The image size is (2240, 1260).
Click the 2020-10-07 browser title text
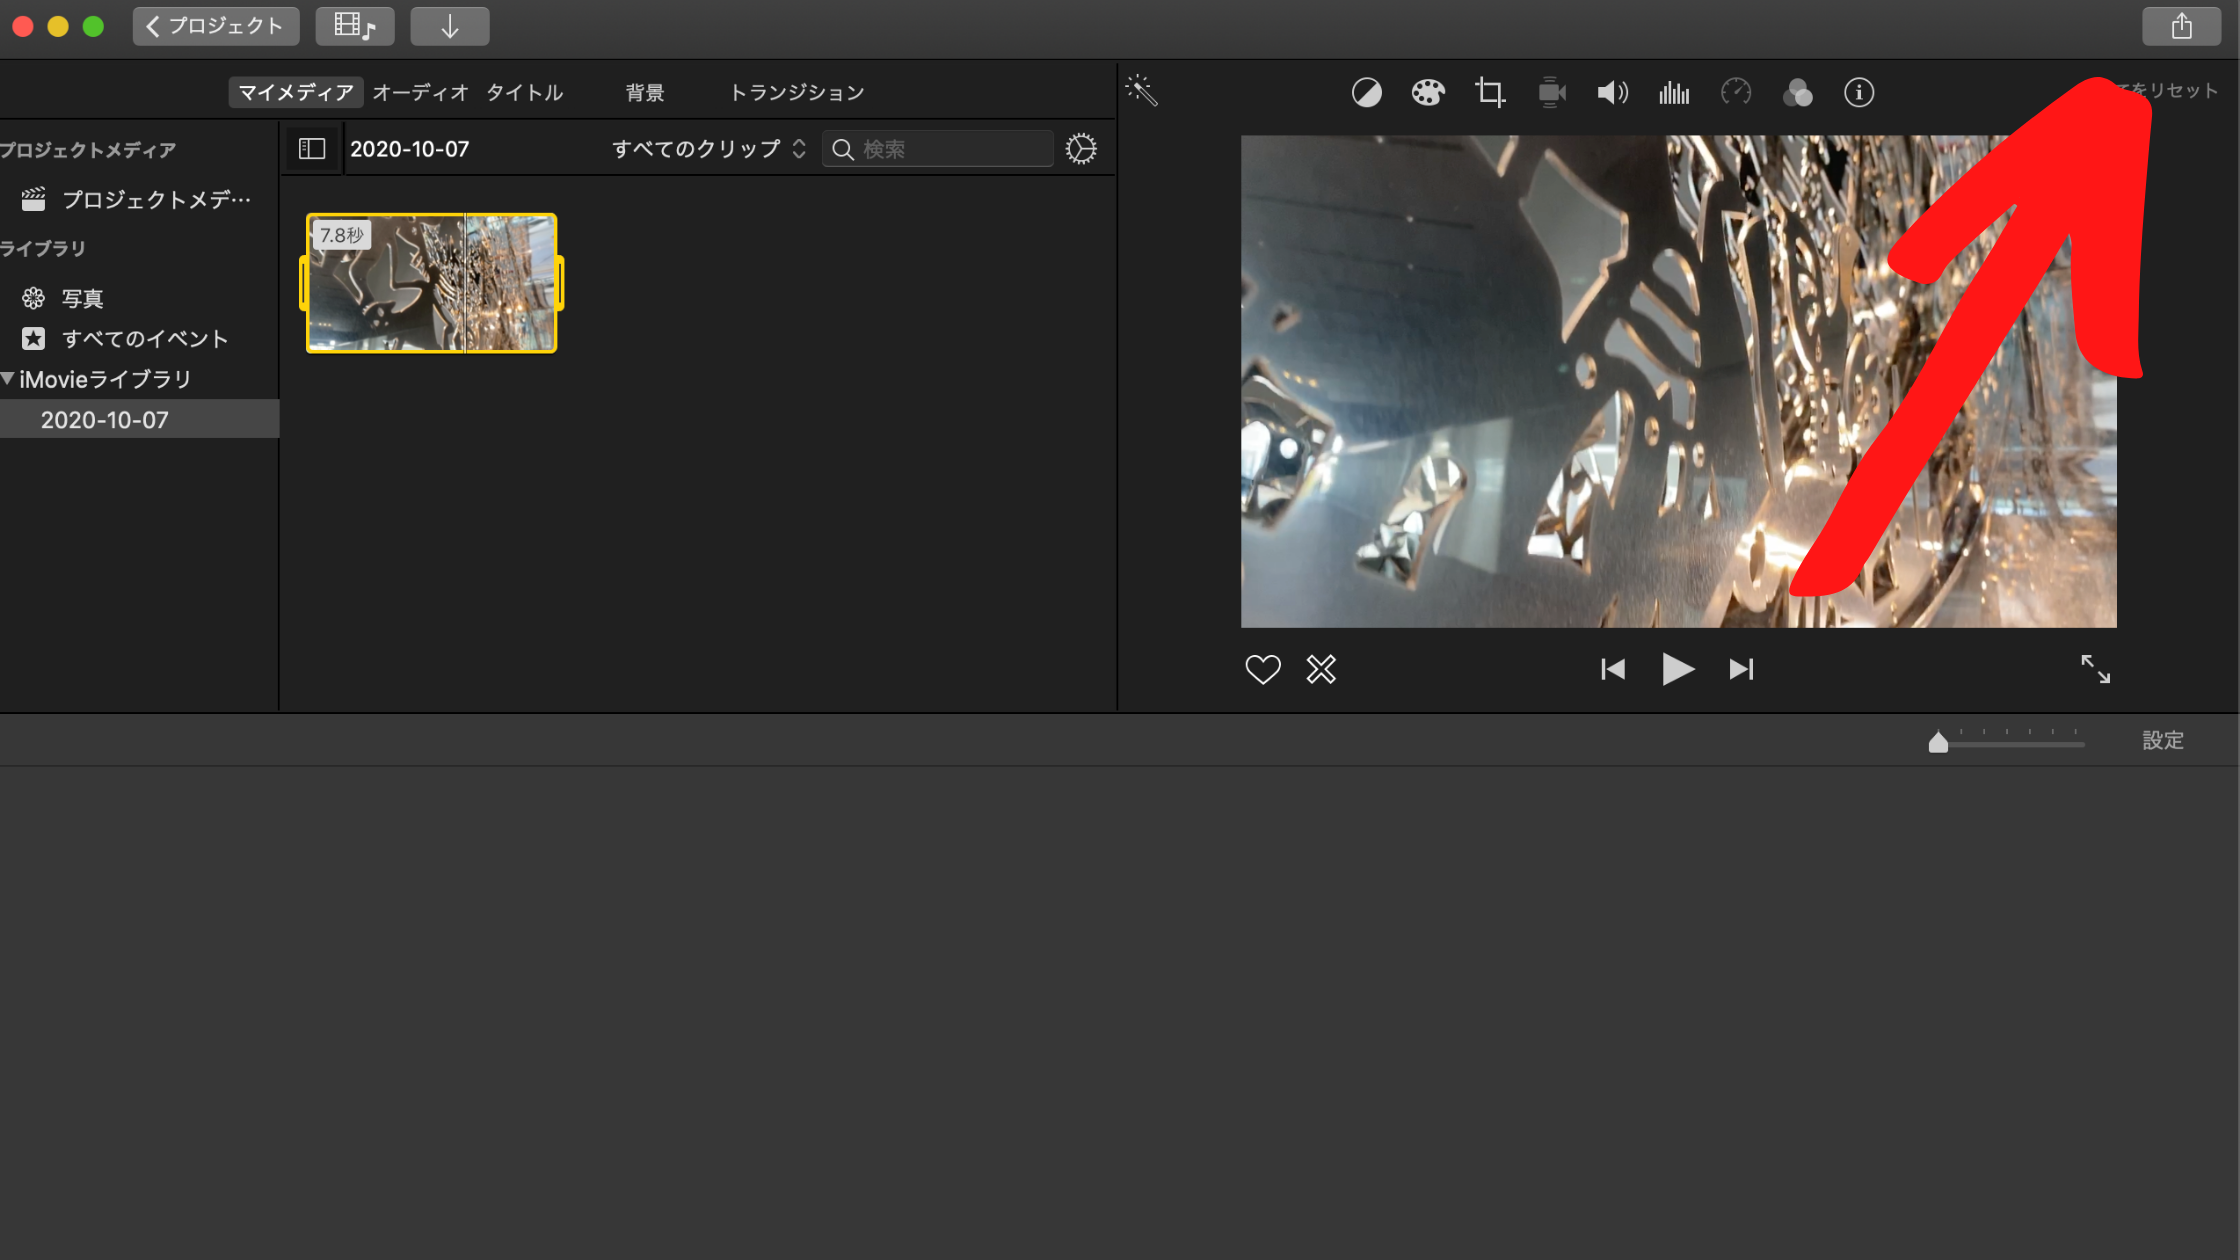coord(410,149)
